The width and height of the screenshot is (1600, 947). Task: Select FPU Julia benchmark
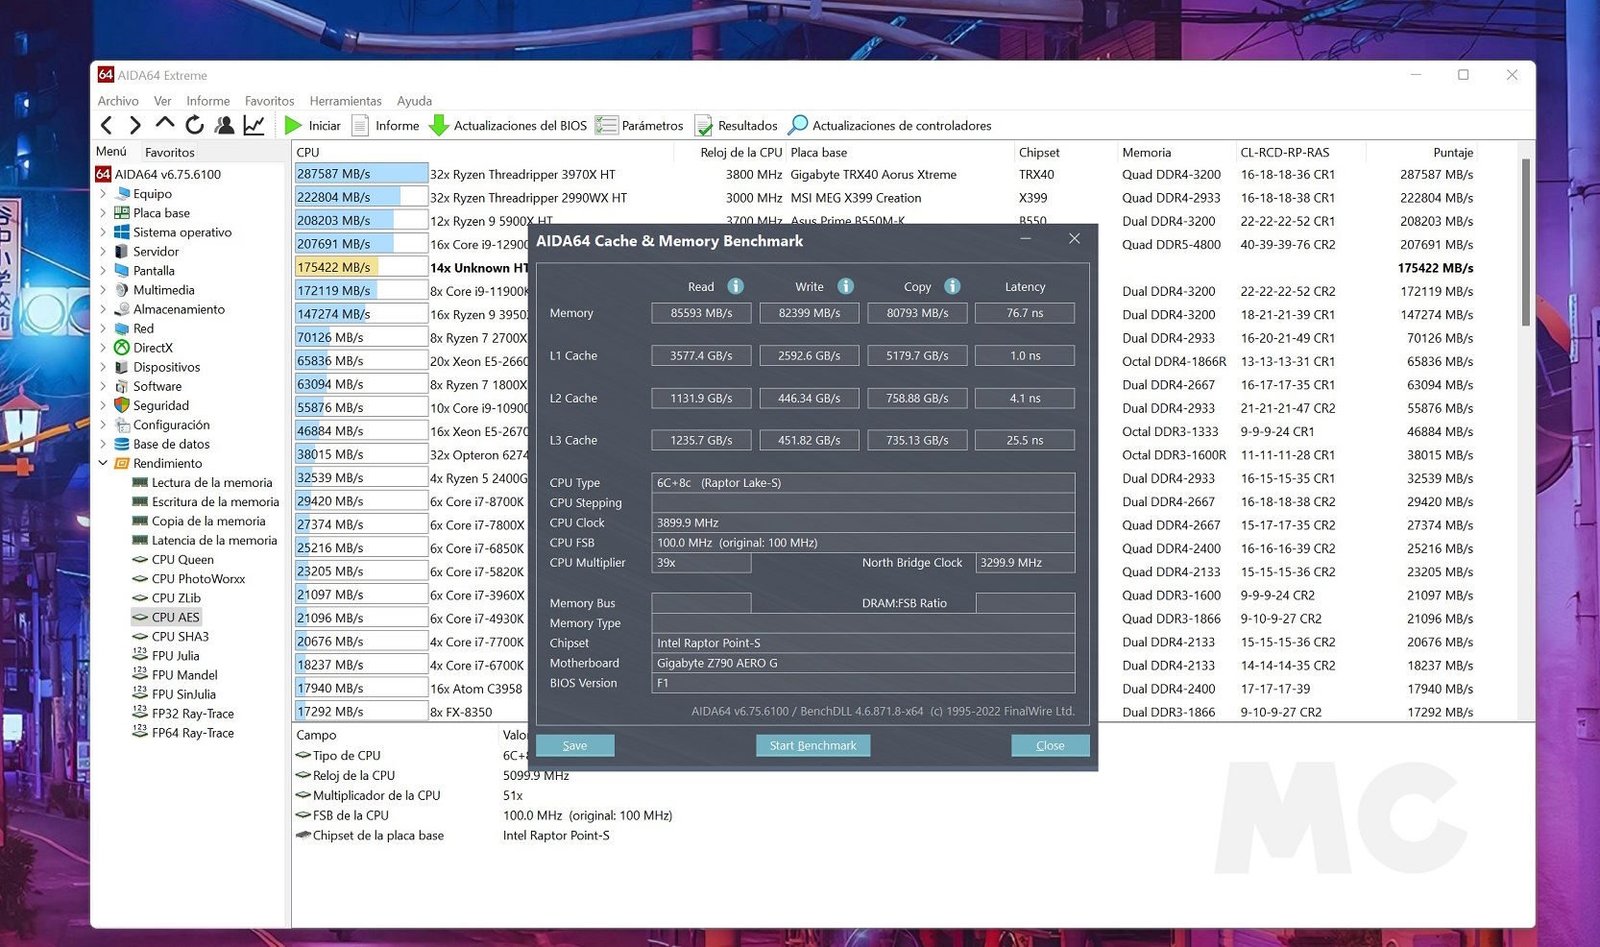(x=176, y=656)
